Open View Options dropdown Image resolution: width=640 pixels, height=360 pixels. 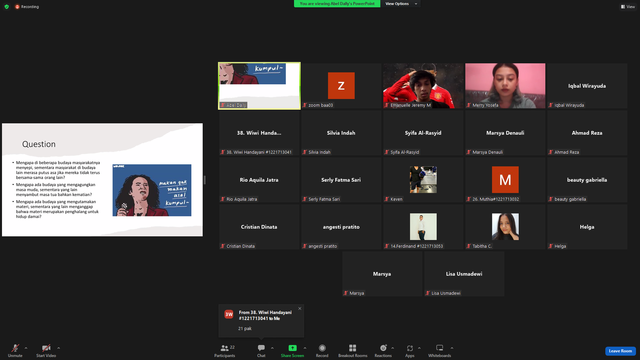click(x=401, y=4)
